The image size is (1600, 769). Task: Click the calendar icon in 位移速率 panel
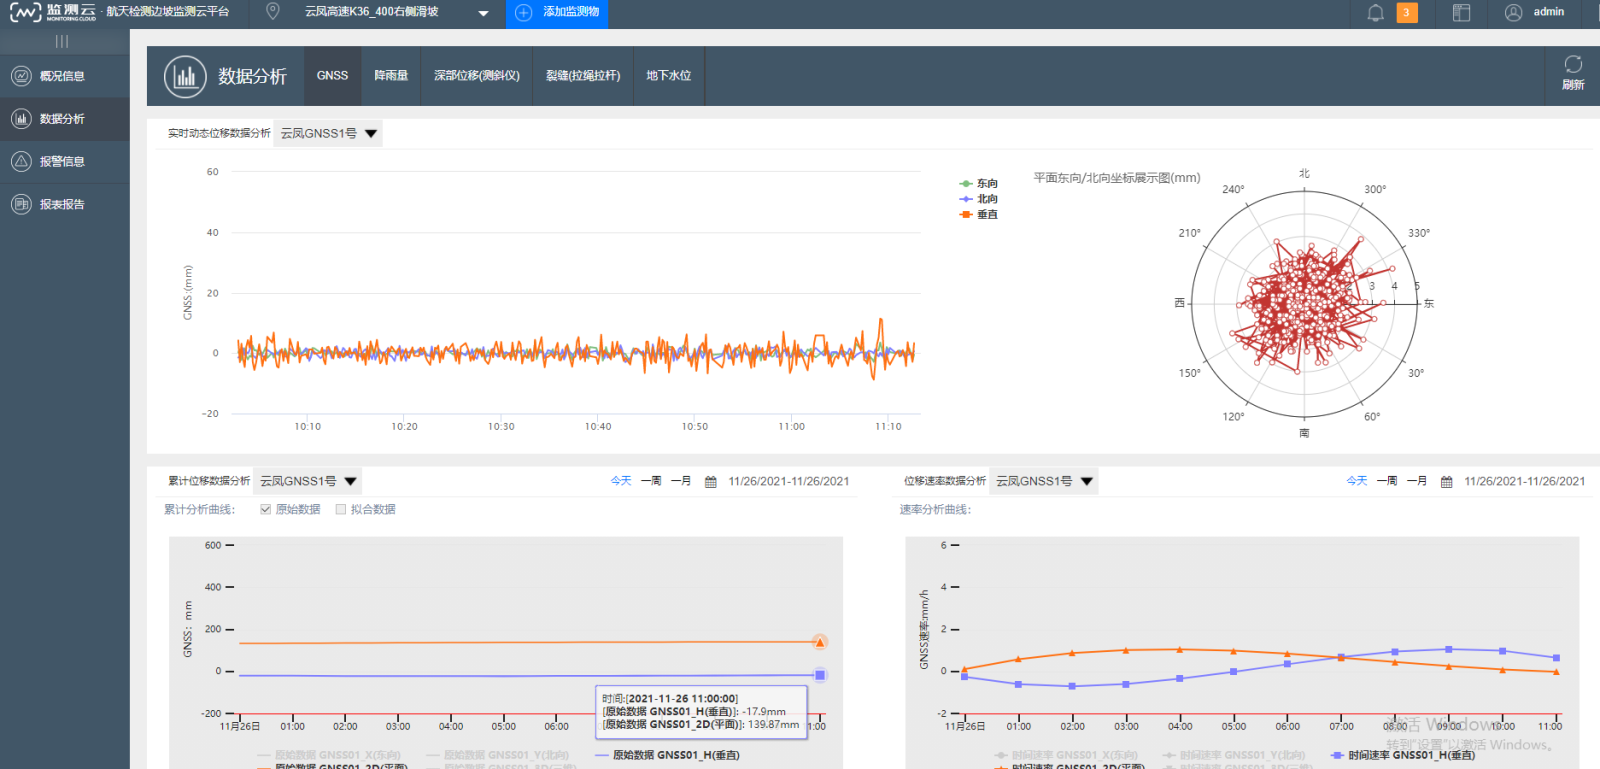pos(1446,482)
